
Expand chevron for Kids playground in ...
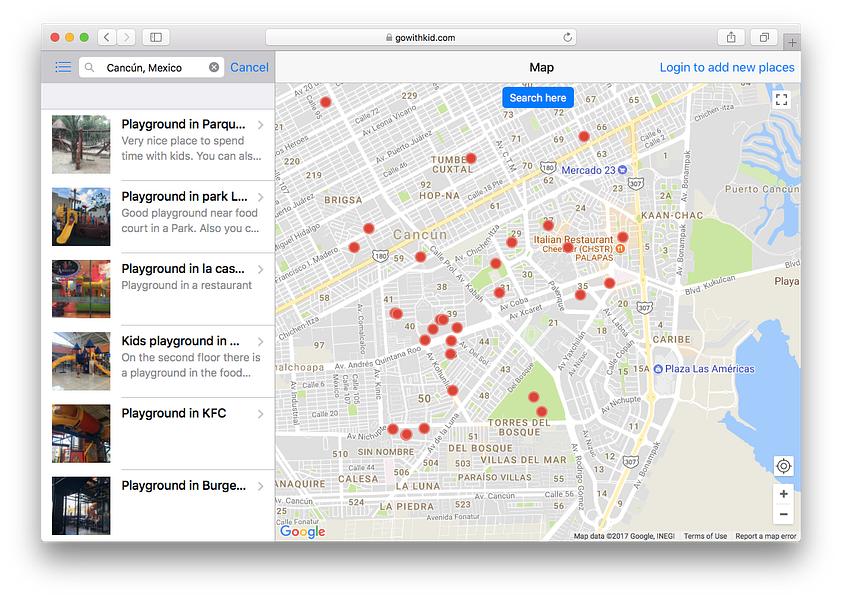coord(260,342)
